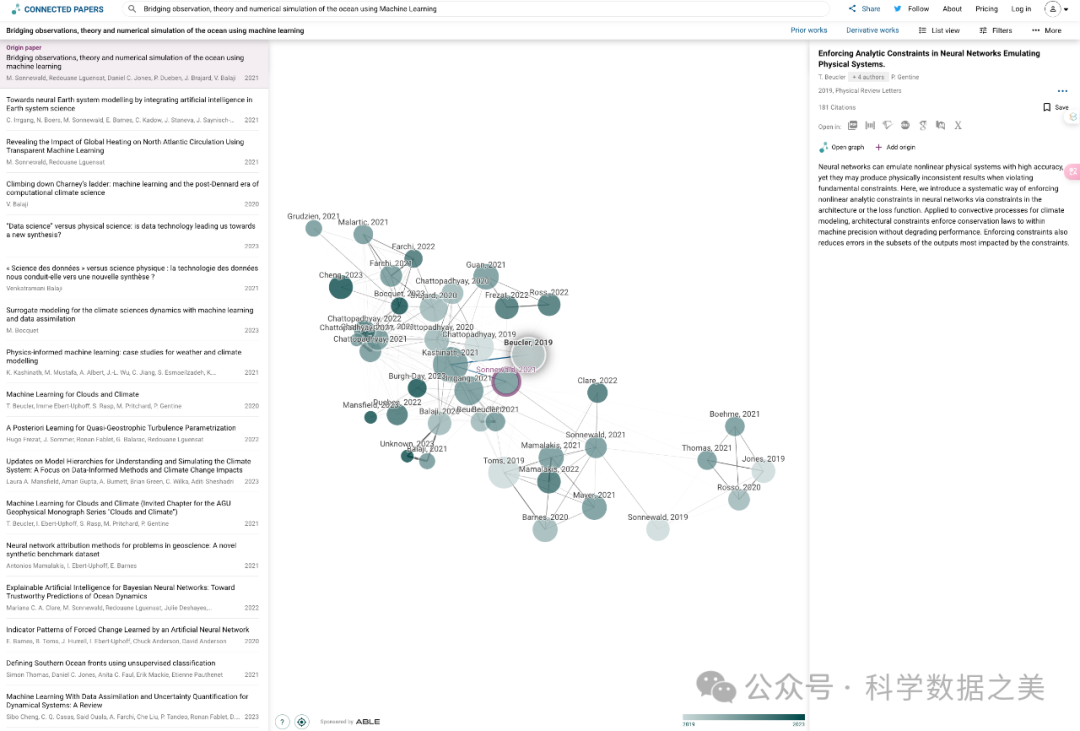Click the Save bookmark icon
Image resolution: width=1080 pixels, height=731 pixels.
click(x=1047, y=107)
